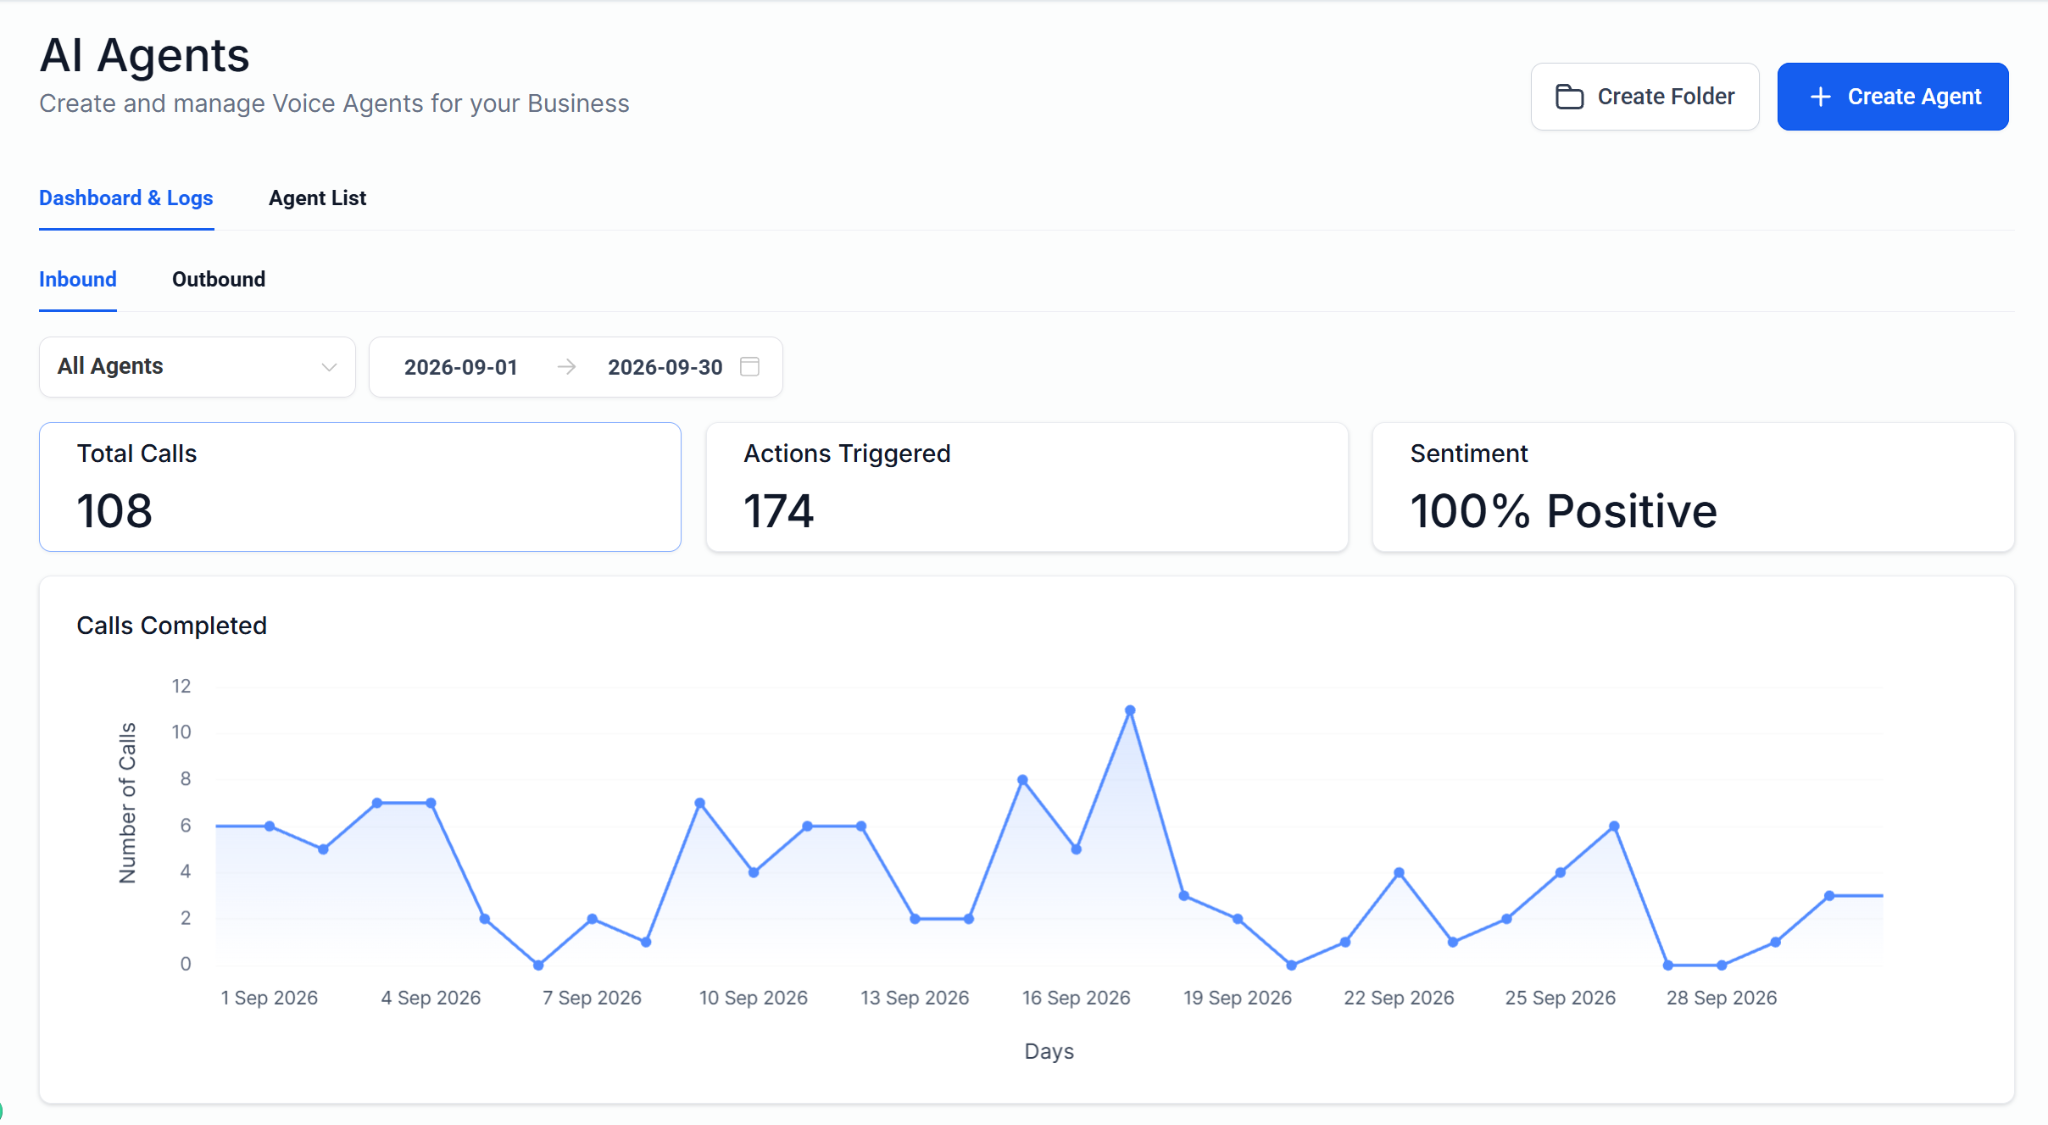Click the 'Days' axis title
This screenshot has width=2048, height=1125.
1049,1051
